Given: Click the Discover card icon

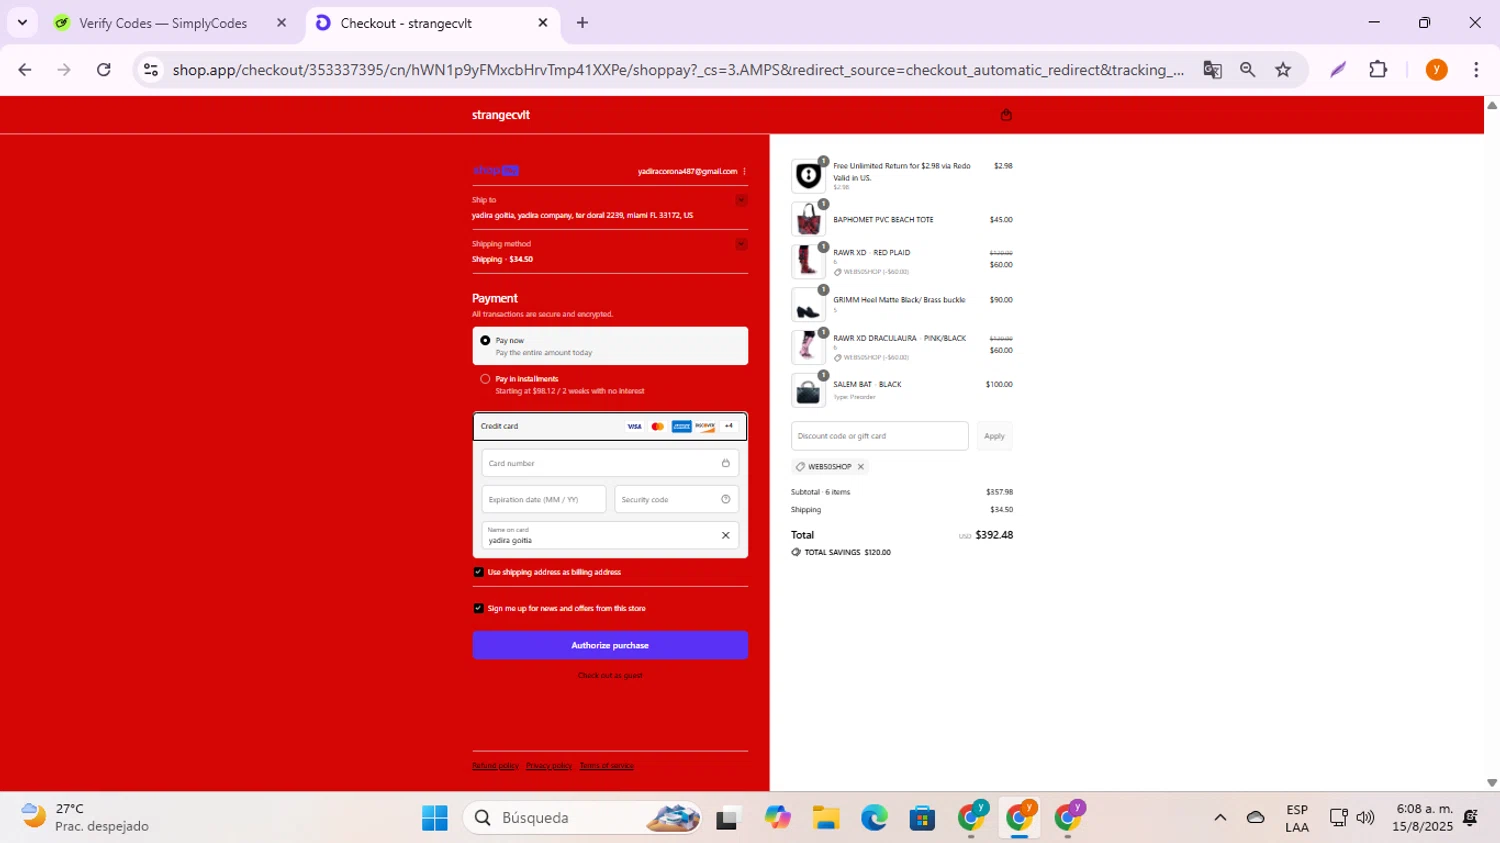Looking at the screenshot, I should [x=705, y=427].
